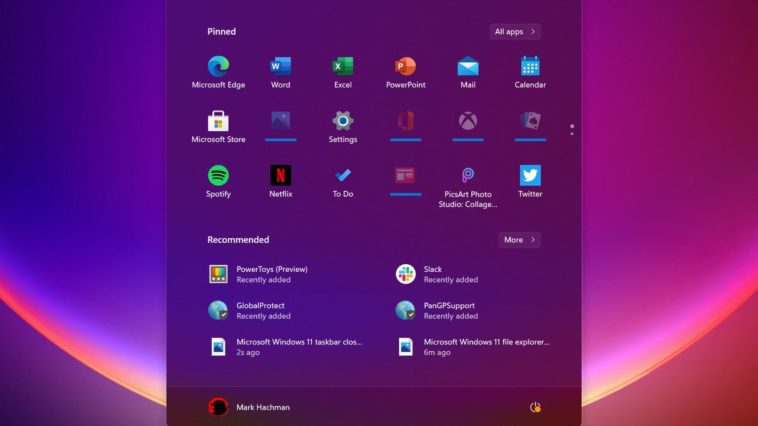Expand More recommended items
This screenshot has height=426, width=758.
(x=520, y=240)
